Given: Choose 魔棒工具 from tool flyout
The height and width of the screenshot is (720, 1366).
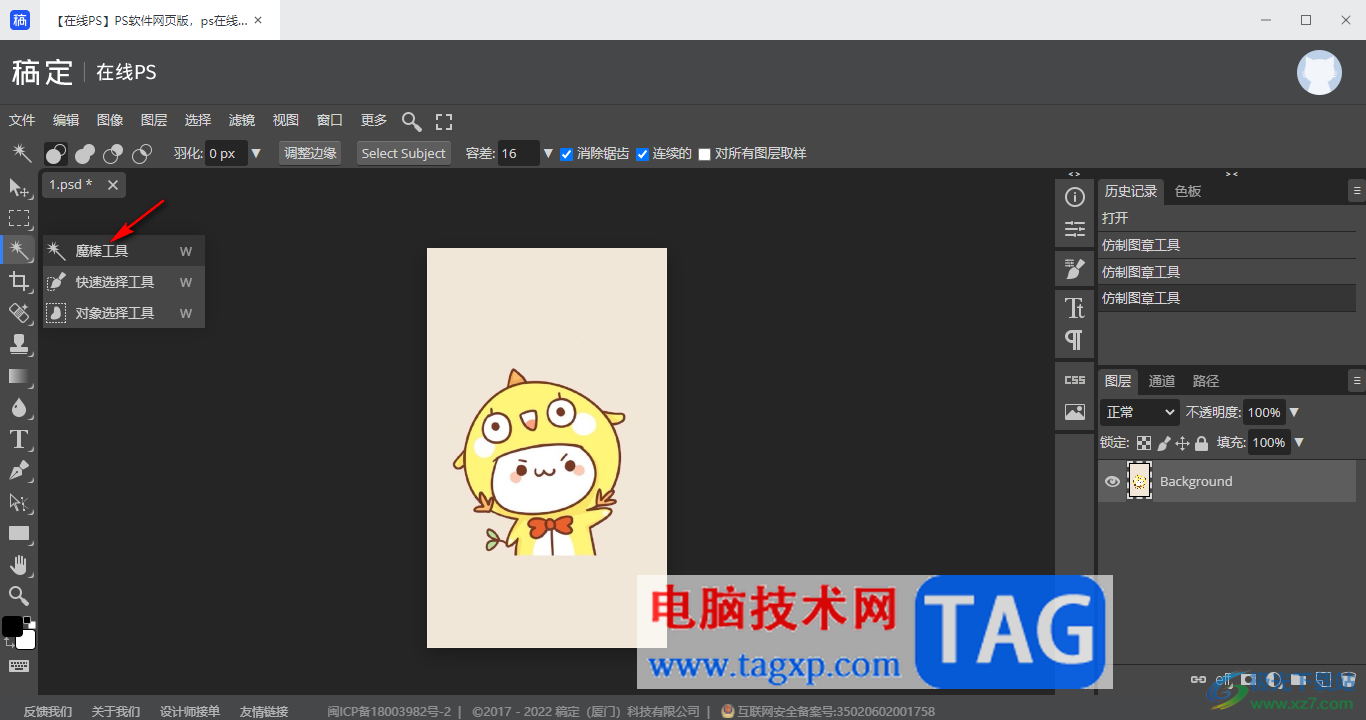Looking at the screenshot, I should coord(124,251).
